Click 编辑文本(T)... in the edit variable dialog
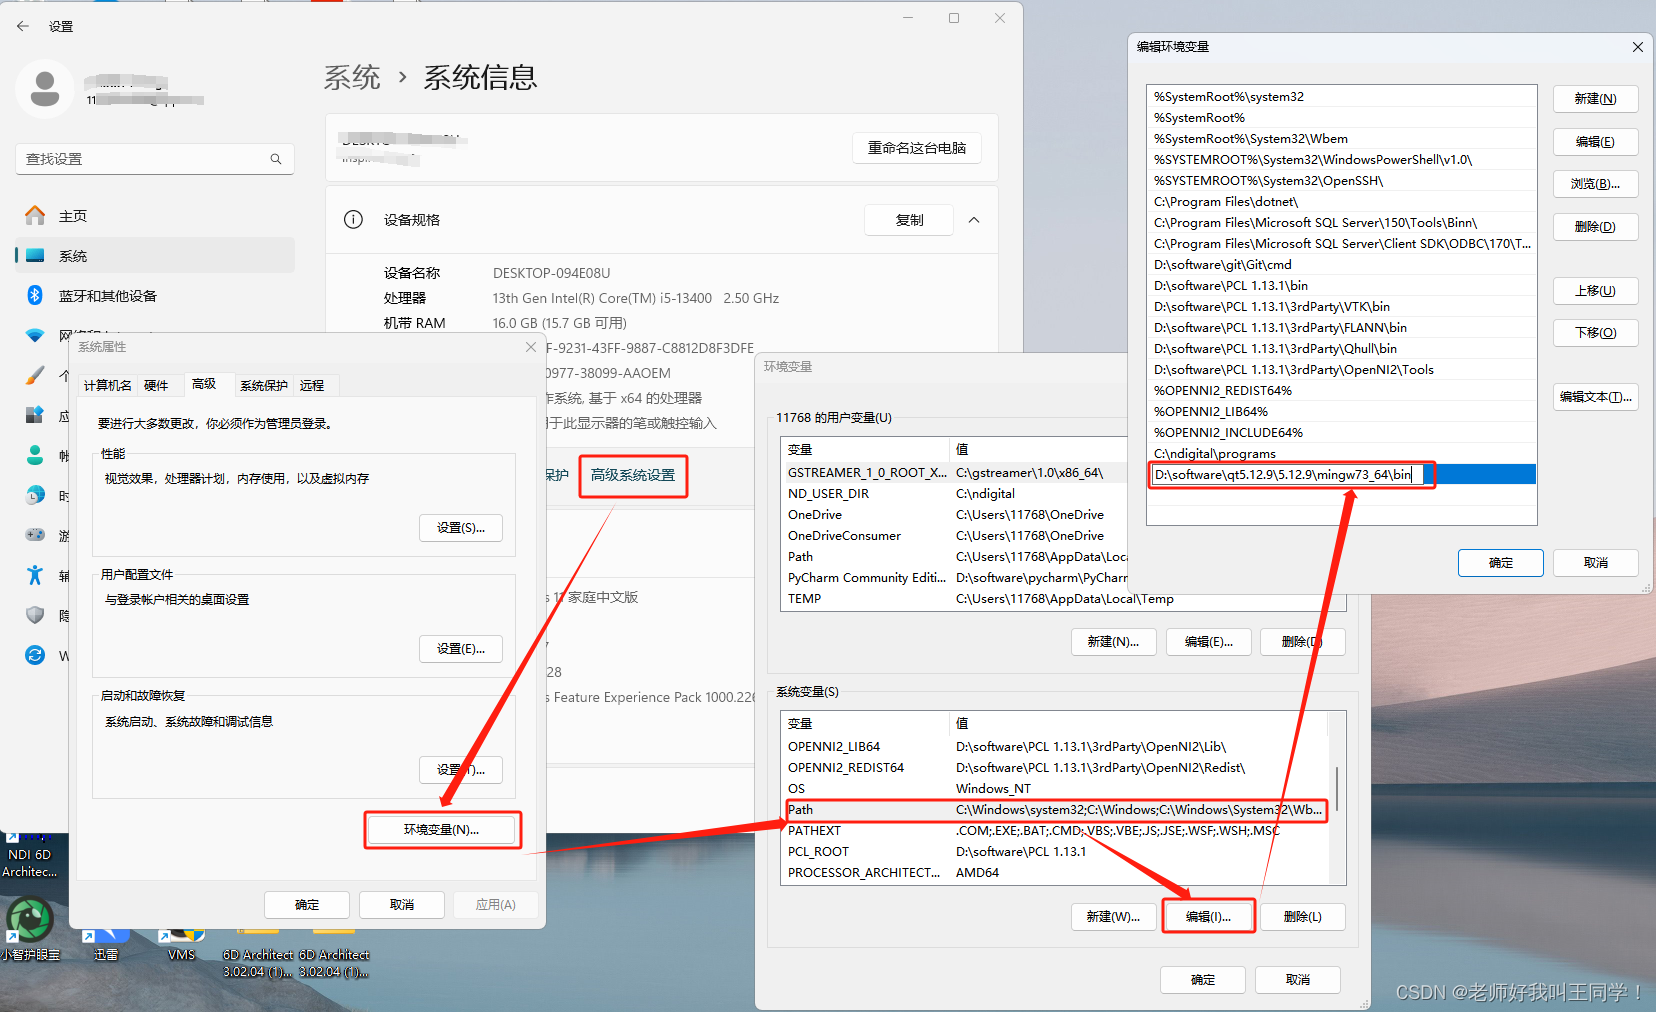 pos(1595,397)
